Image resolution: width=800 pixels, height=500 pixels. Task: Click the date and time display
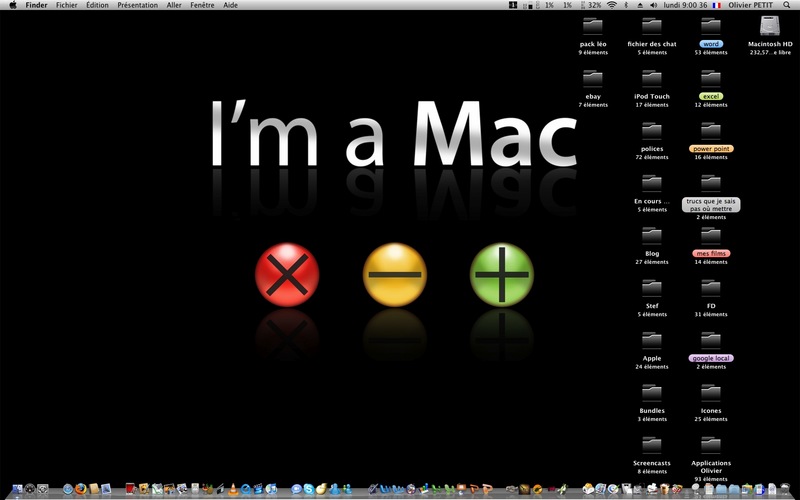(x=685, y=5)
